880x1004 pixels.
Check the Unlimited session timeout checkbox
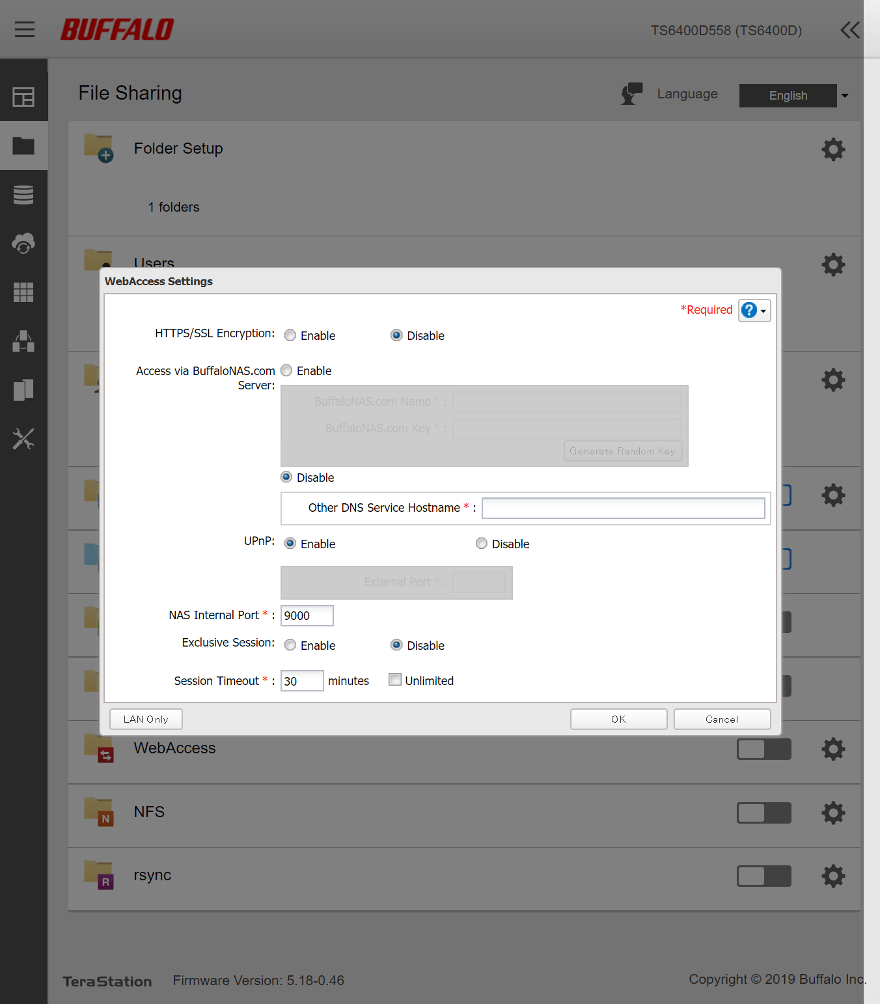(x=395, y=680)
